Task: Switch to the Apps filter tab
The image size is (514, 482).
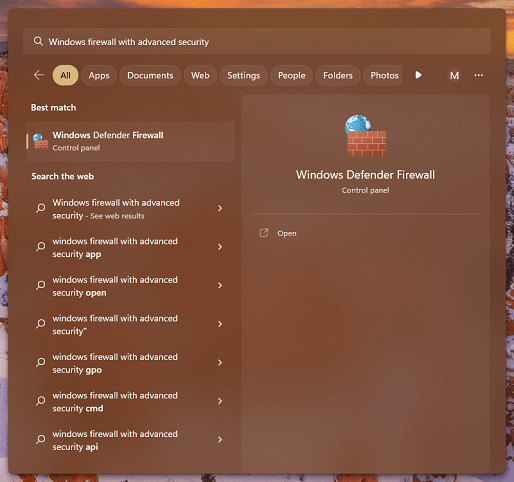Action: [99, 75]
